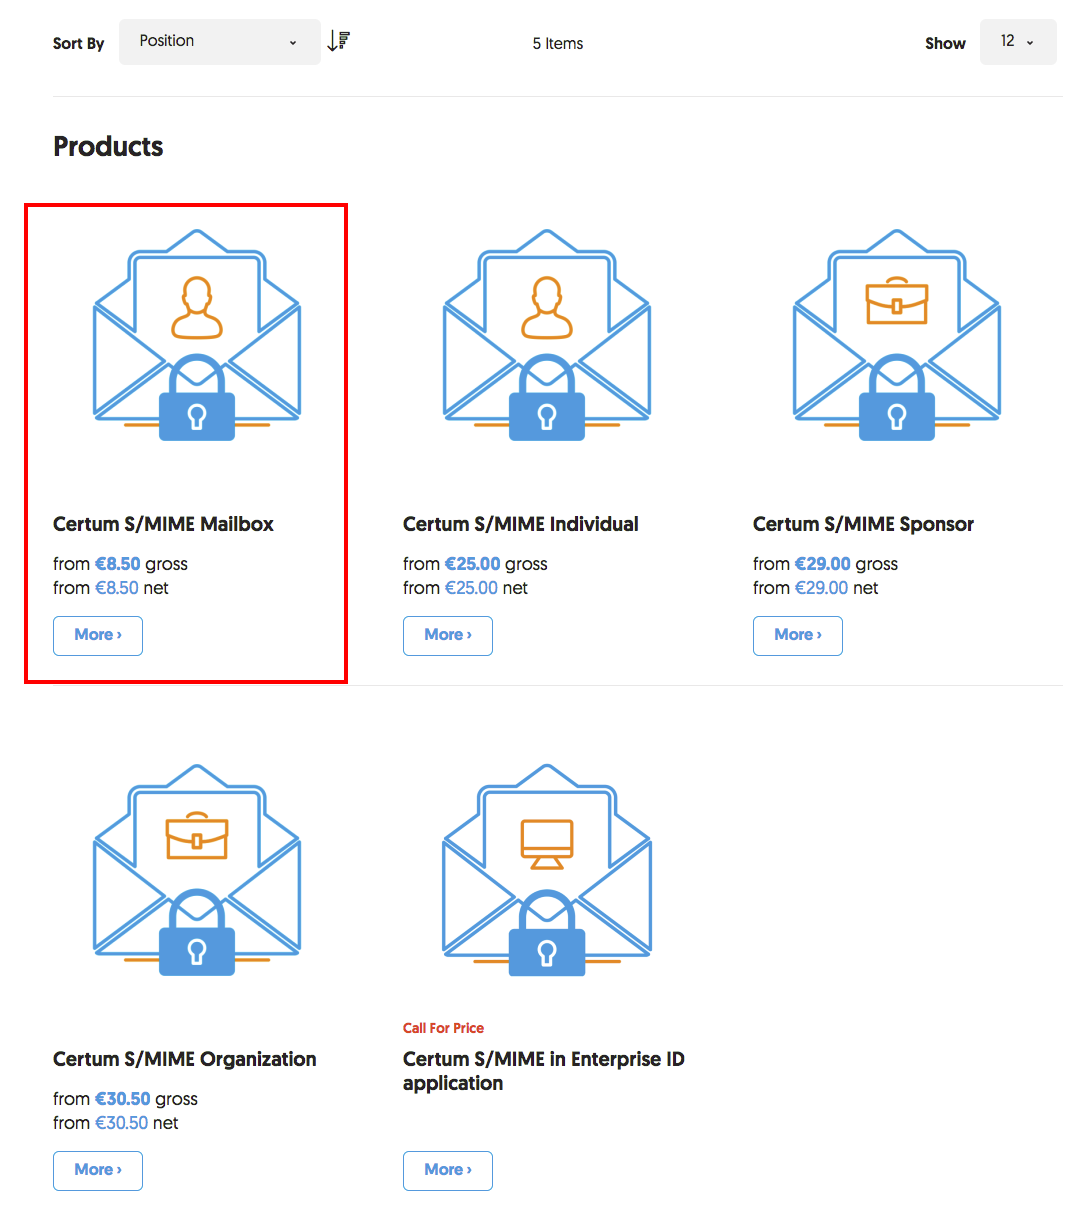Expand the Show 12 items dropdown
The image size is (1081, 1215).
[x=1017, y=42]
